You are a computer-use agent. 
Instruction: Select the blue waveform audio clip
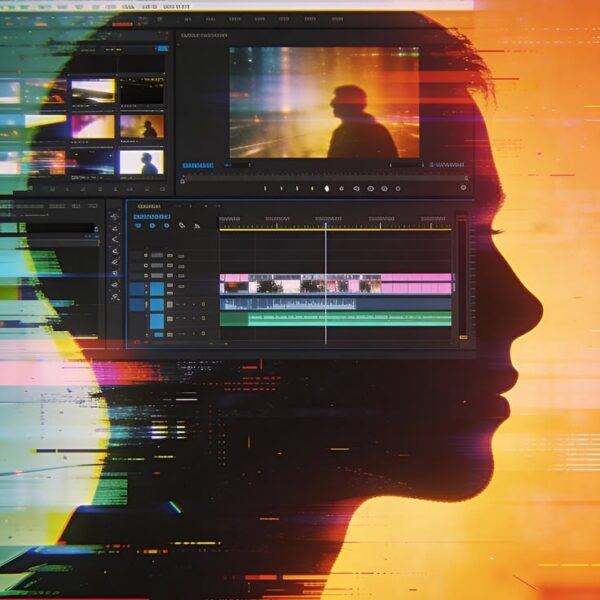point(336,304)
